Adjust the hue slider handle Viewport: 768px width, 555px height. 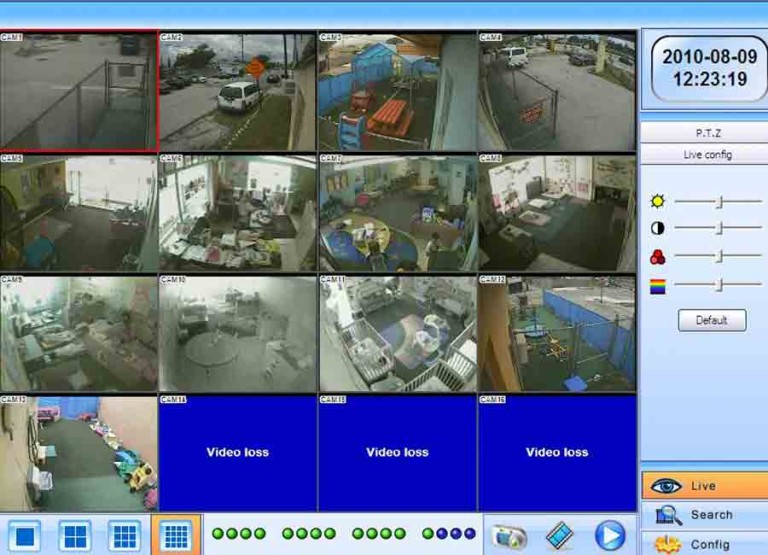pos(720,285)
